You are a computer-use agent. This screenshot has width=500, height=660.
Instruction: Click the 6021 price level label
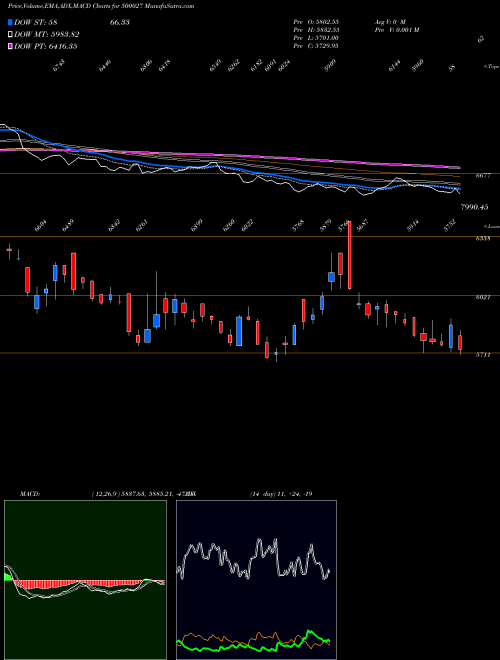[483, 297]
